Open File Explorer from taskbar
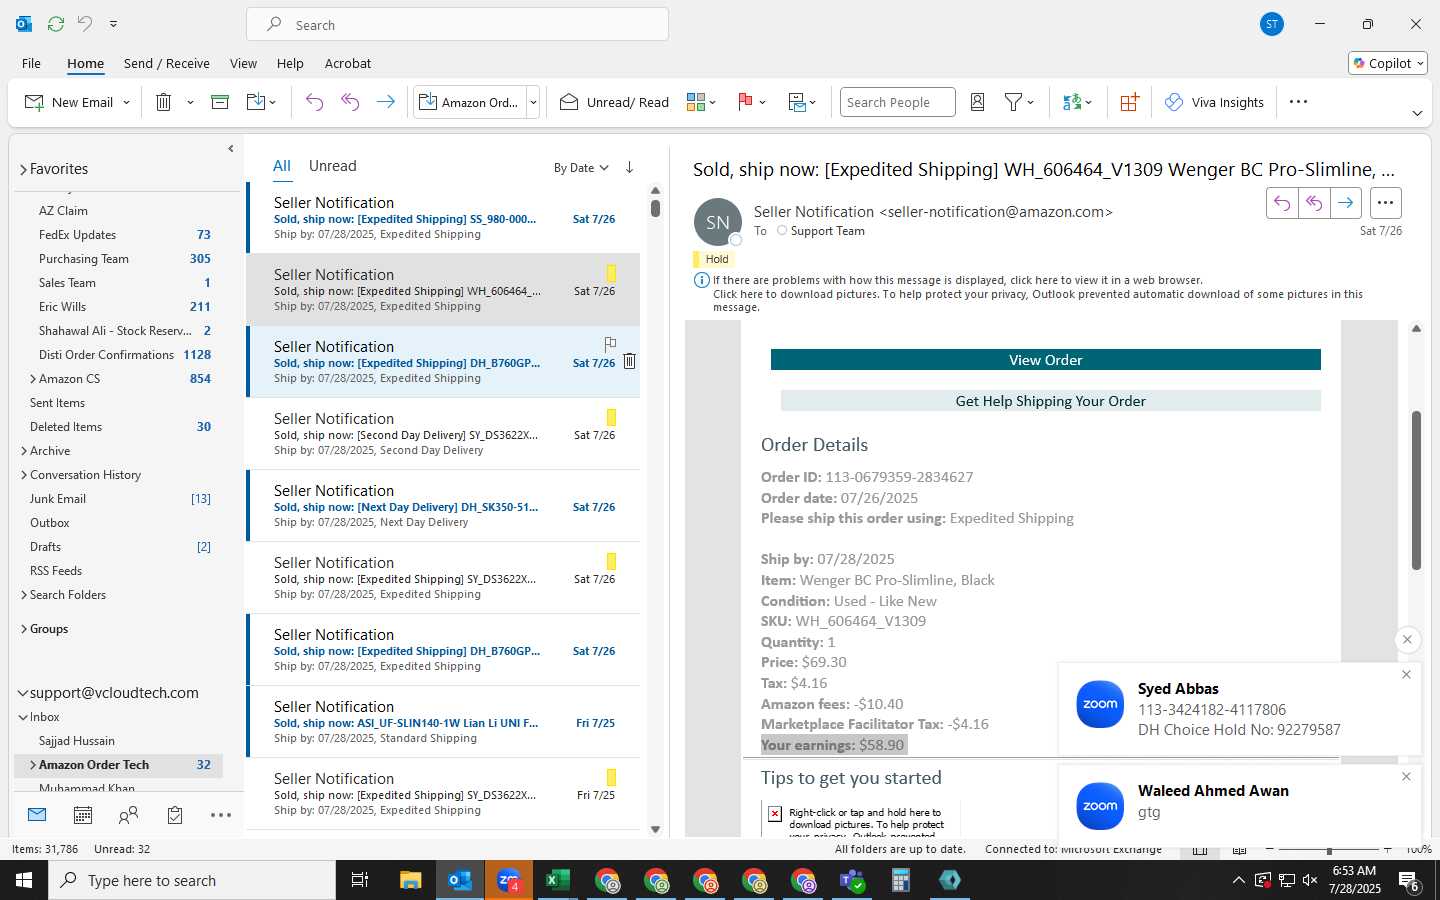 410,880
